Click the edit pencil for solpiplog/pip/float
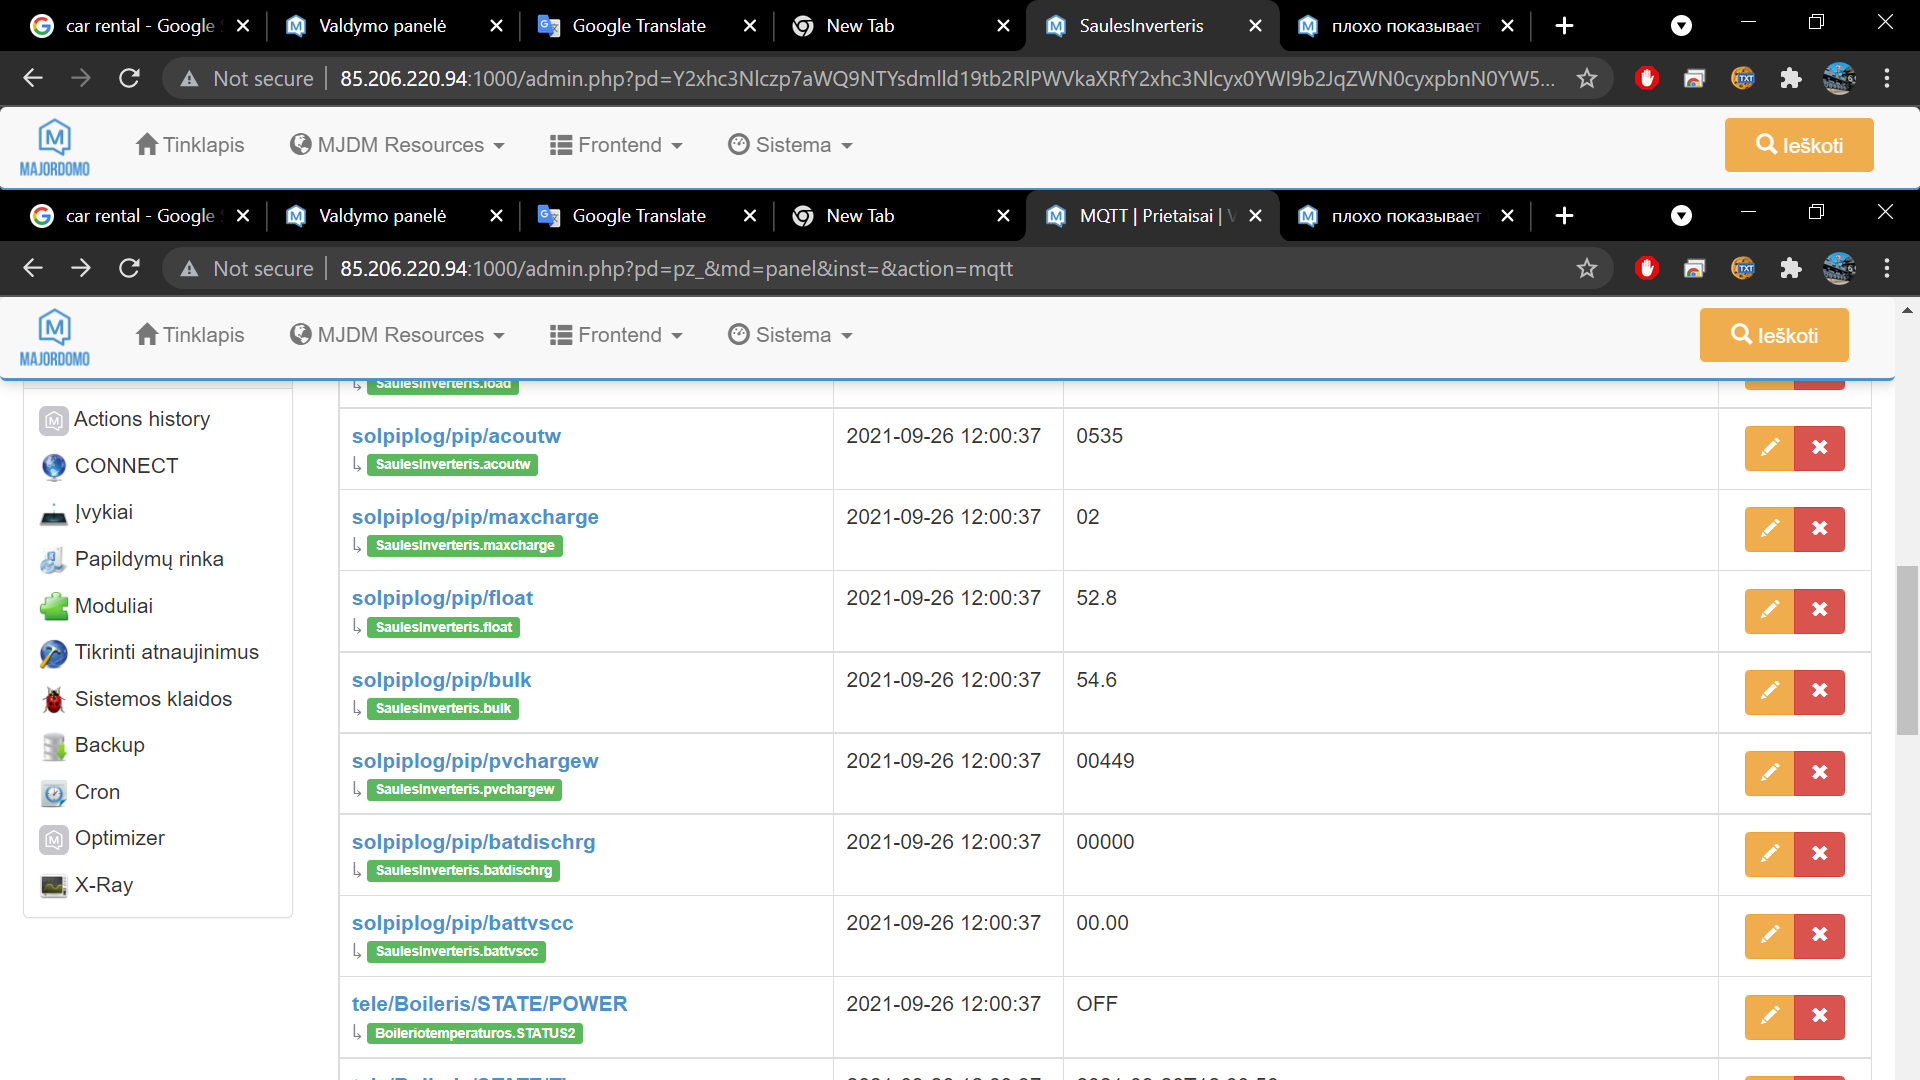The width and height of the screenshot is (1920, 1080). pos(1769,609)
